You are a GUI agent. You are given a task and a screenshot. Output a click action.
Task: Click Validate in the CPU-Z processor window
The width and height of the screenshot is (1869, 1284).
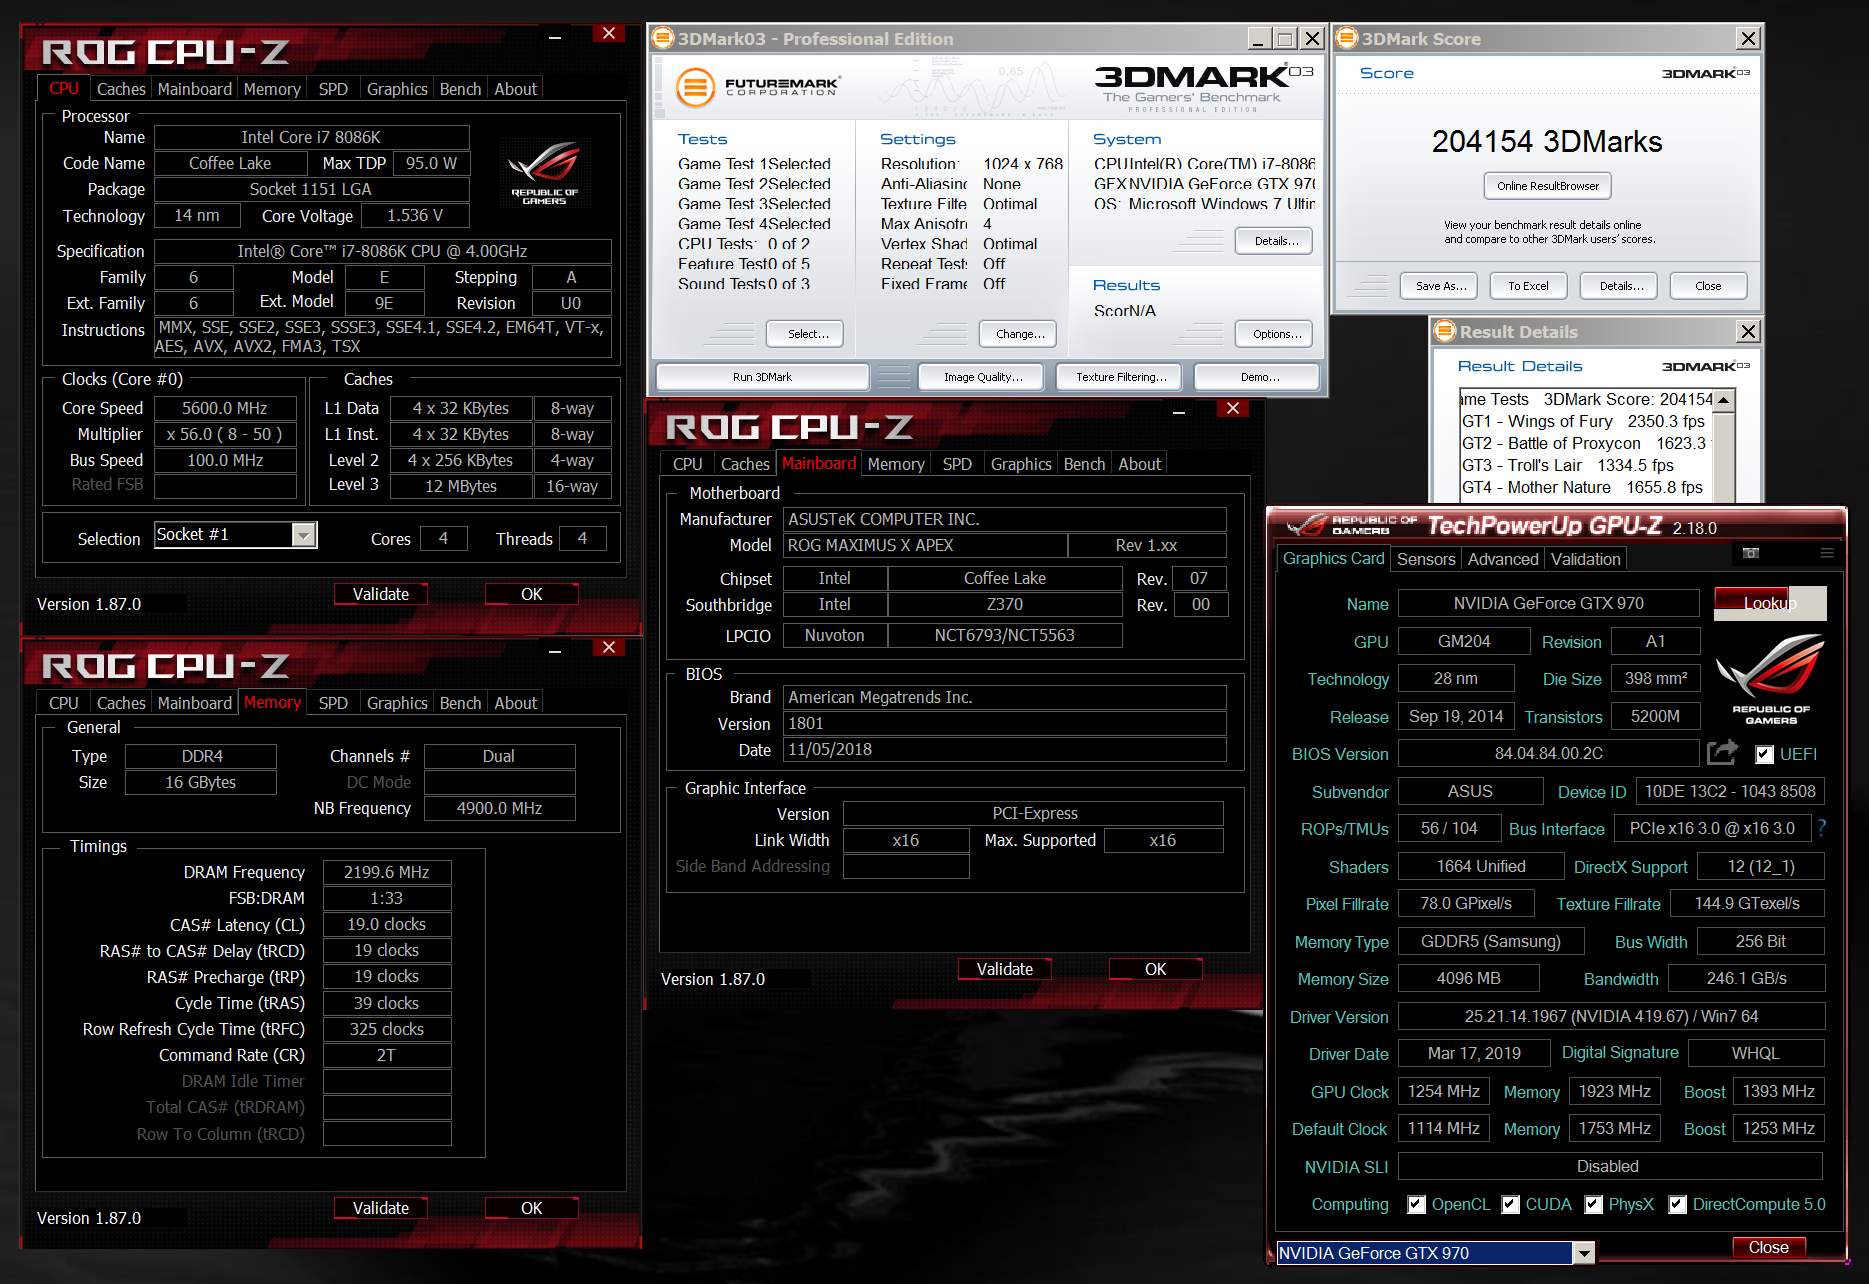pos(380,594)
